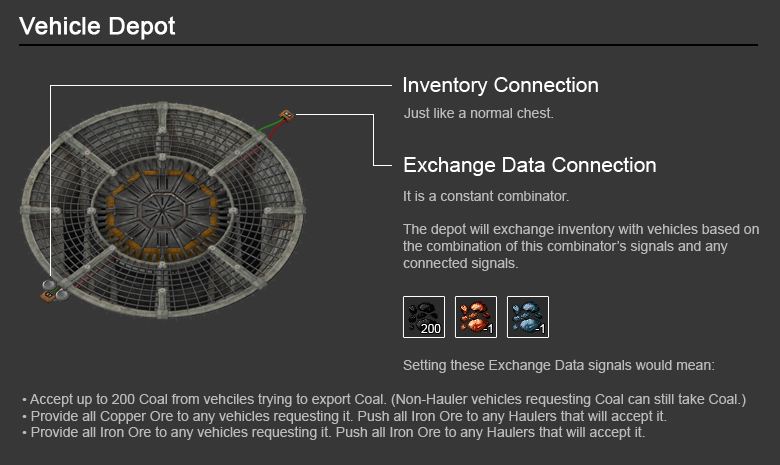Click the bullet about accepting 200 Coal
The image size is (780, 465).
tap(384, 399)
